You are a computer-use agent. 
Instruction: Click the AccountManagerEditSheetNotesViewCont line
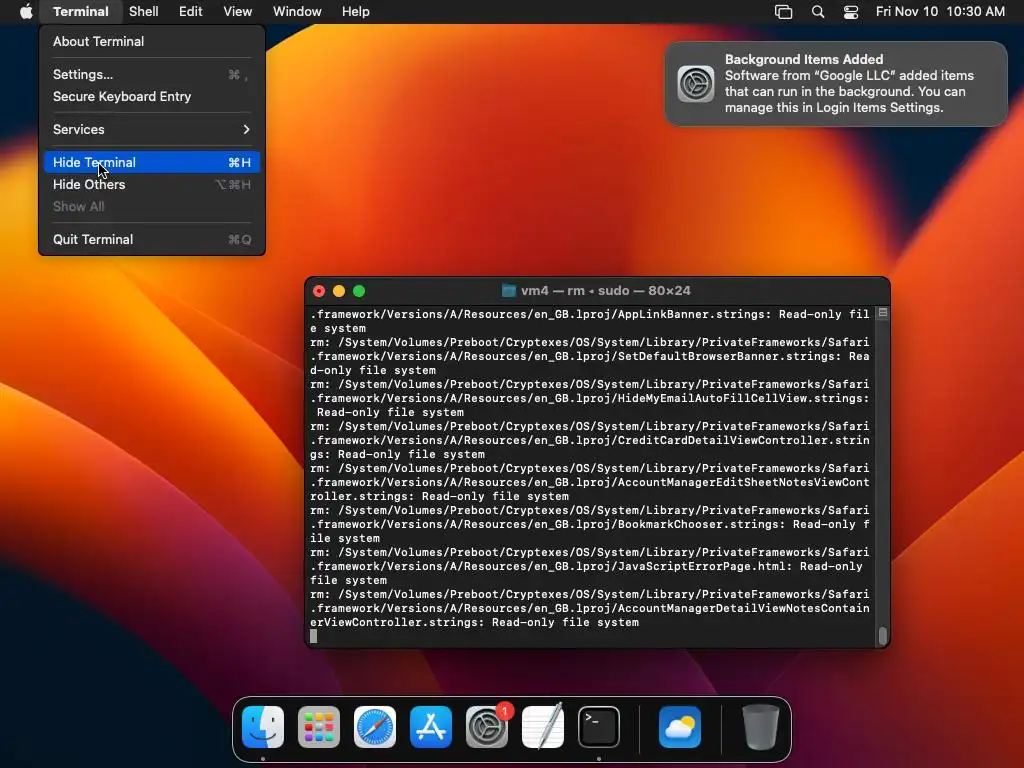(590, 483)
